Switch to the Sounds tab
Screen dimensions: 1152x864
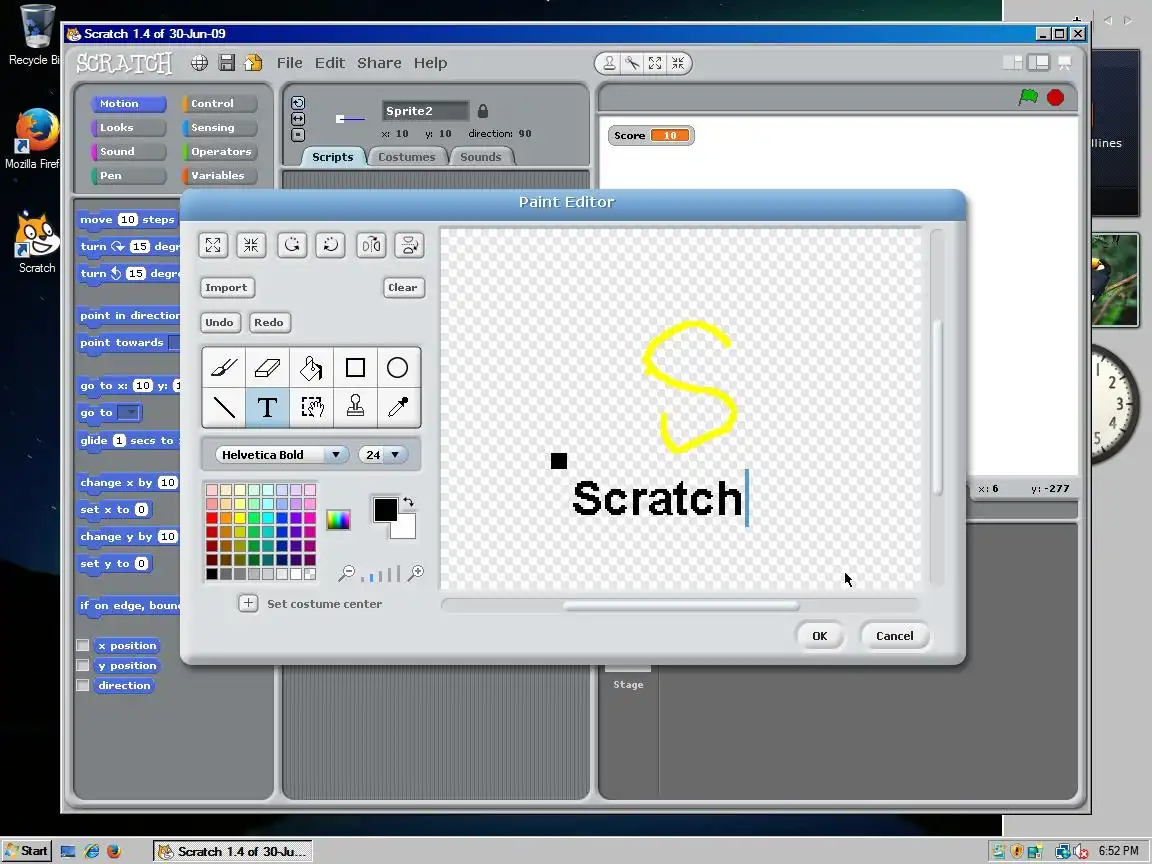click(480, 156)
